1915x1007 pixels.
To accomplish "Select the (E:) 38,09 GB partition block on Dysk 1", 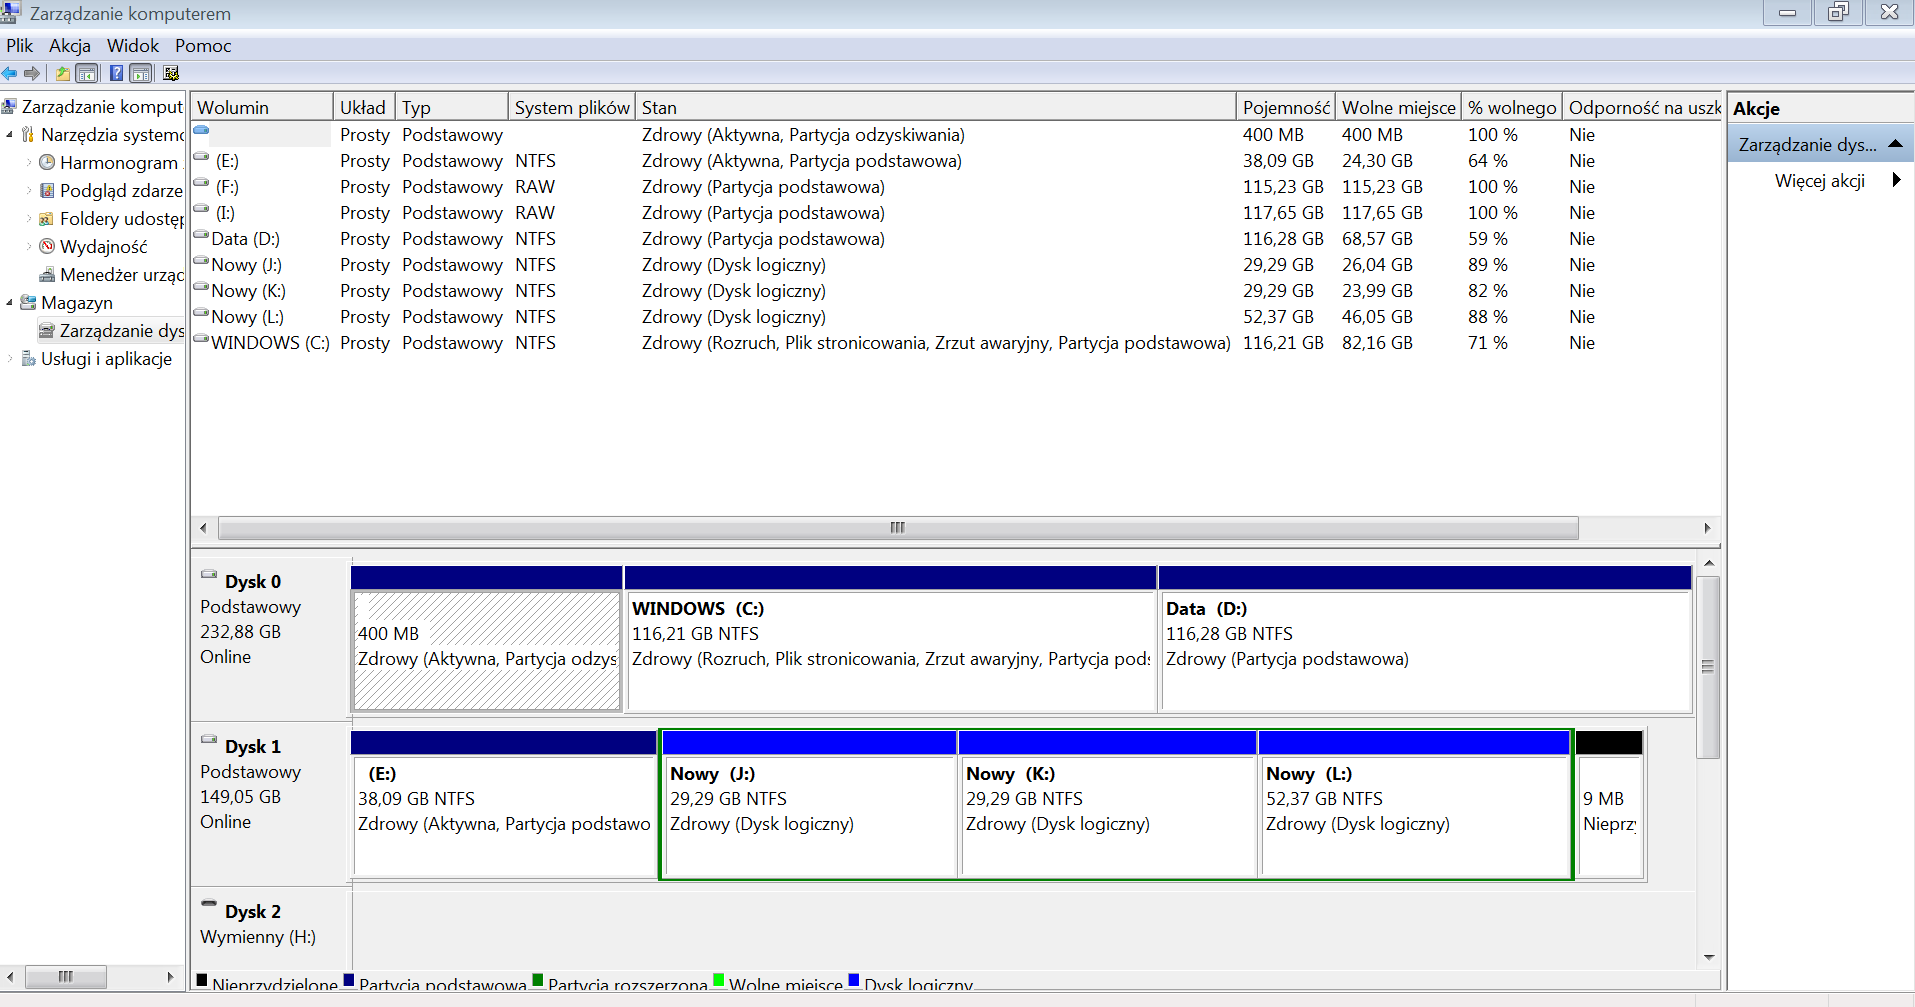I will (x=504, y=805).
